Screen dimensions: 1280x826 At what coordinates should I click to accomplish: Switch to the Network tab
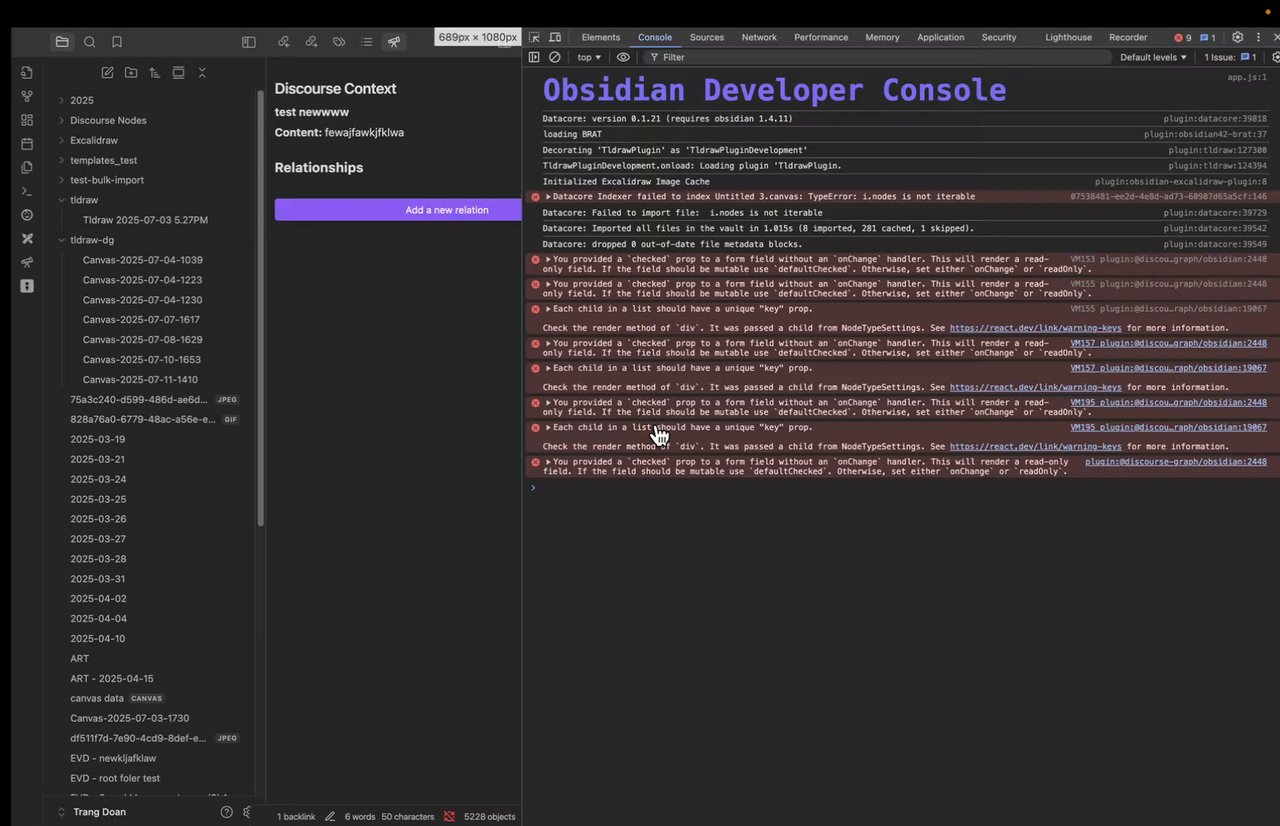759,37
